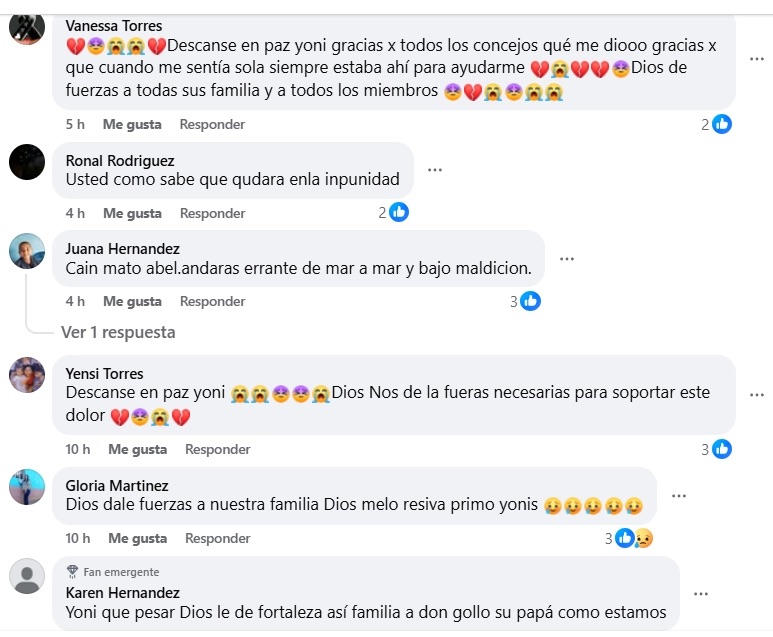Click three-dot menu beside Gloria Martinez comment
This screenshot has height=637, width=773.
click(x=679, y=496)
